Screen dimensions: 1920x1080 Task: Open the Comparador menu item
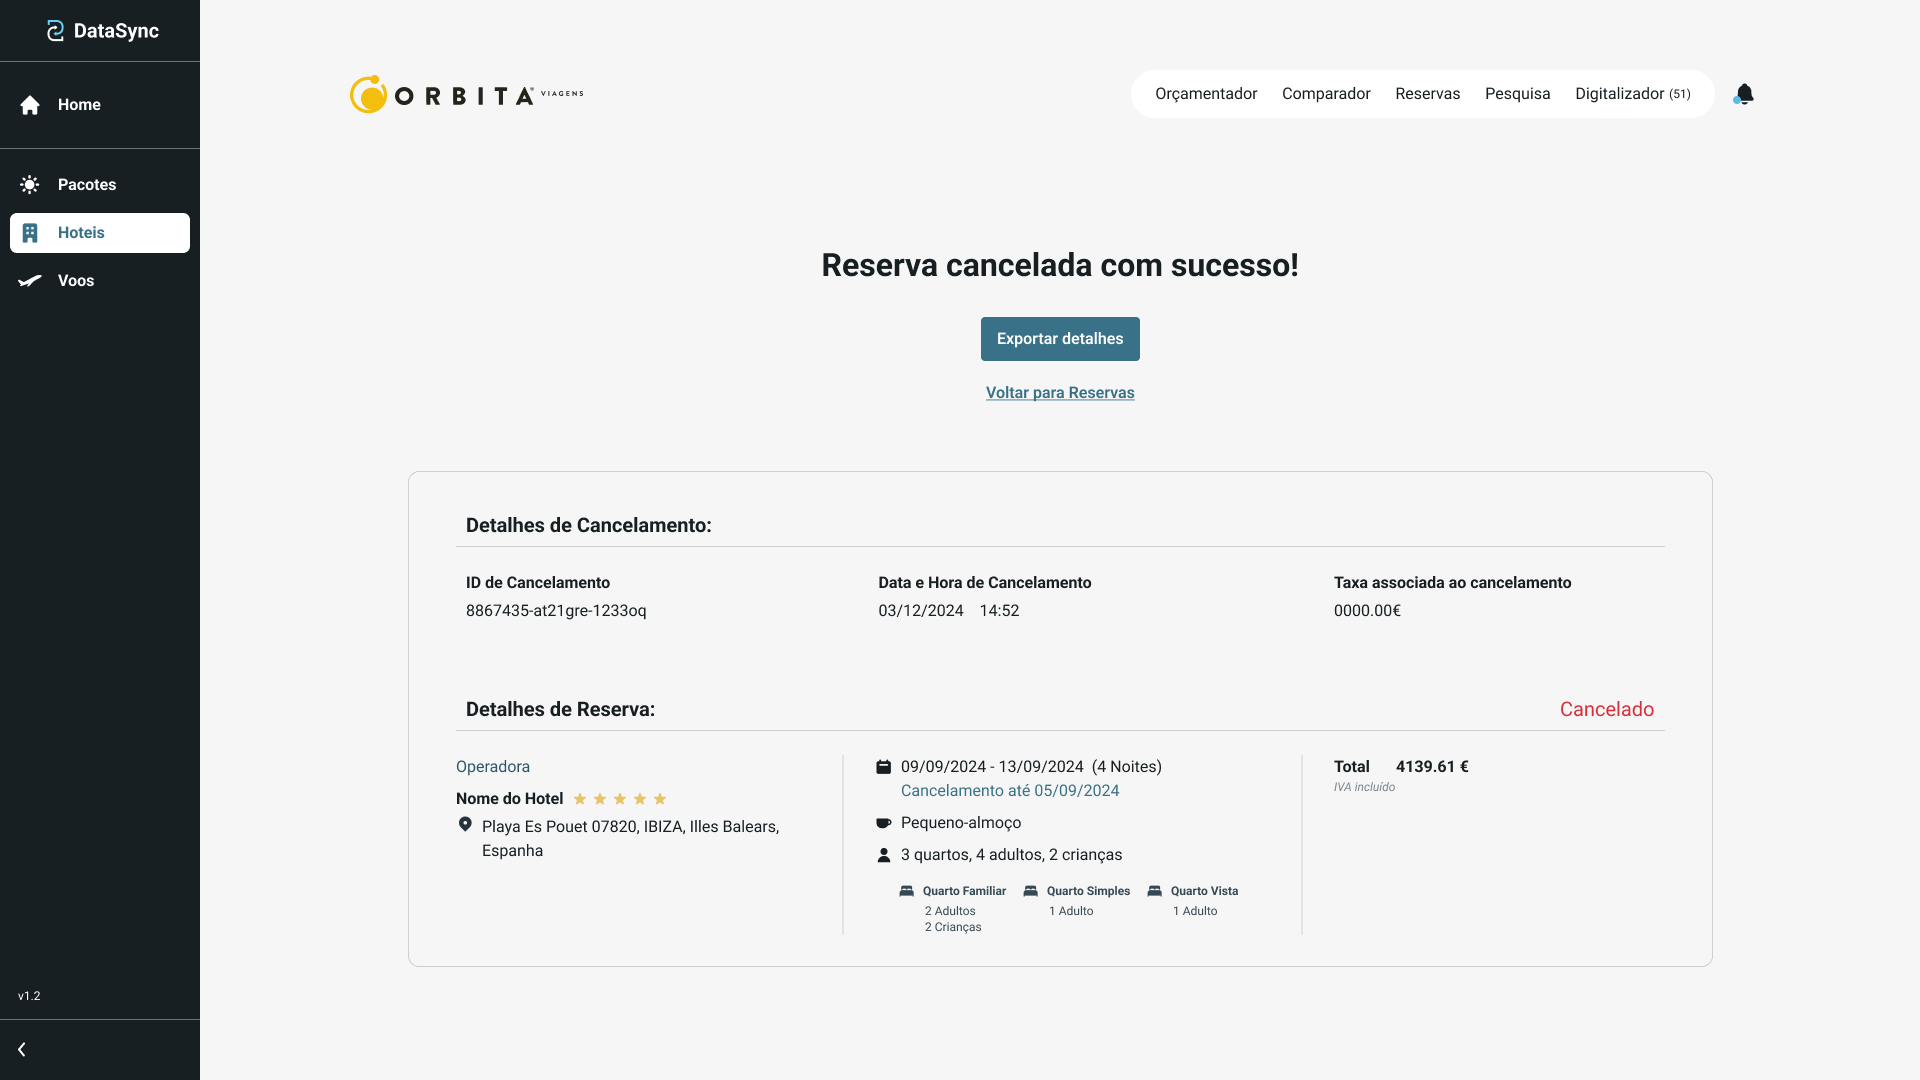pyautogui.click(x=1325, y=94)
